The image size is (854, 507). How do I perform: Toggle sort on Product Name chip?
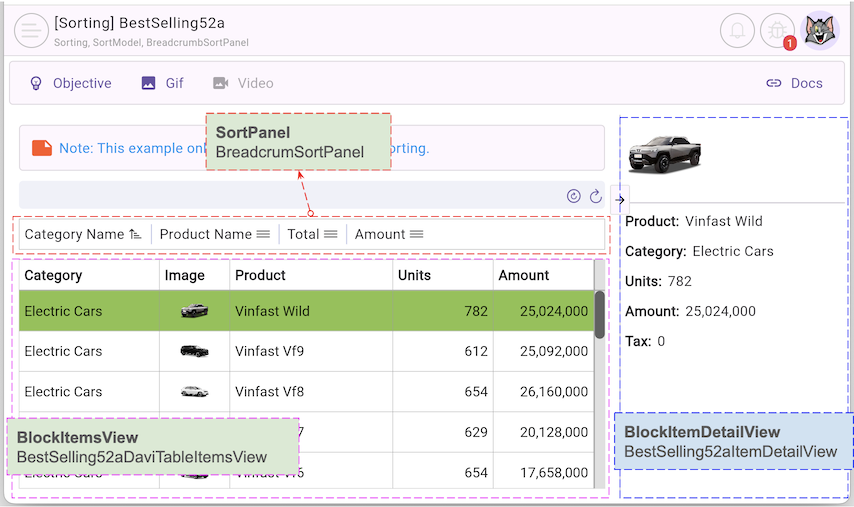click(x=214, y=234)
